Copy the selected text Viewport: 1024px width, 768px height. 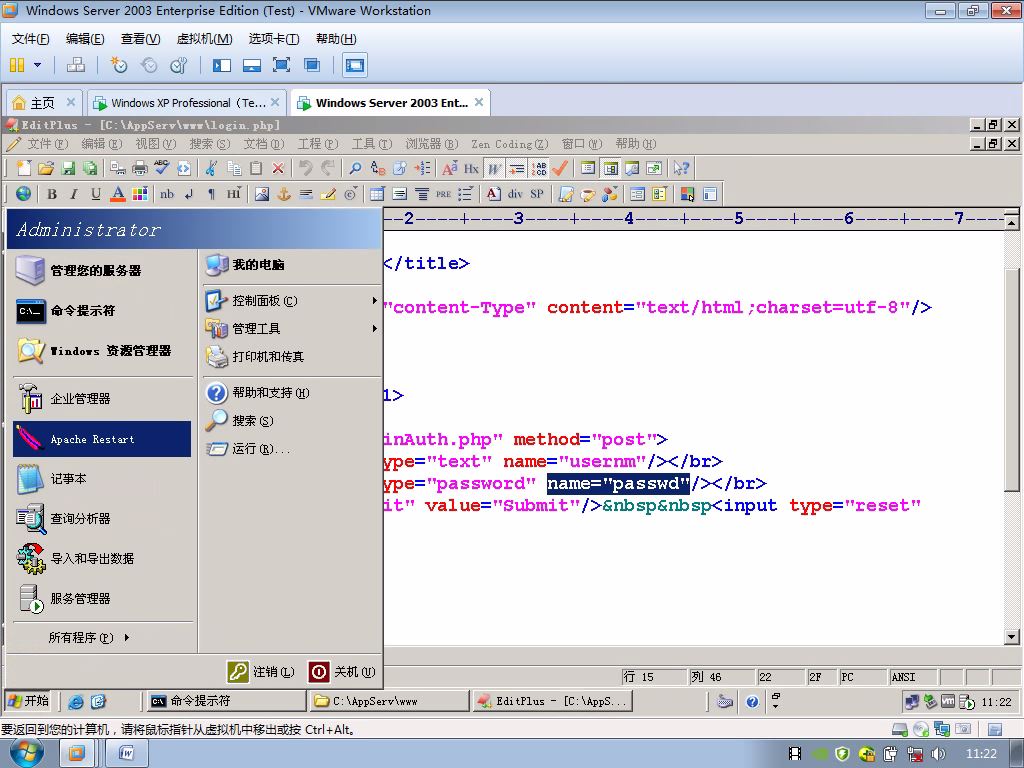(234, 168)
